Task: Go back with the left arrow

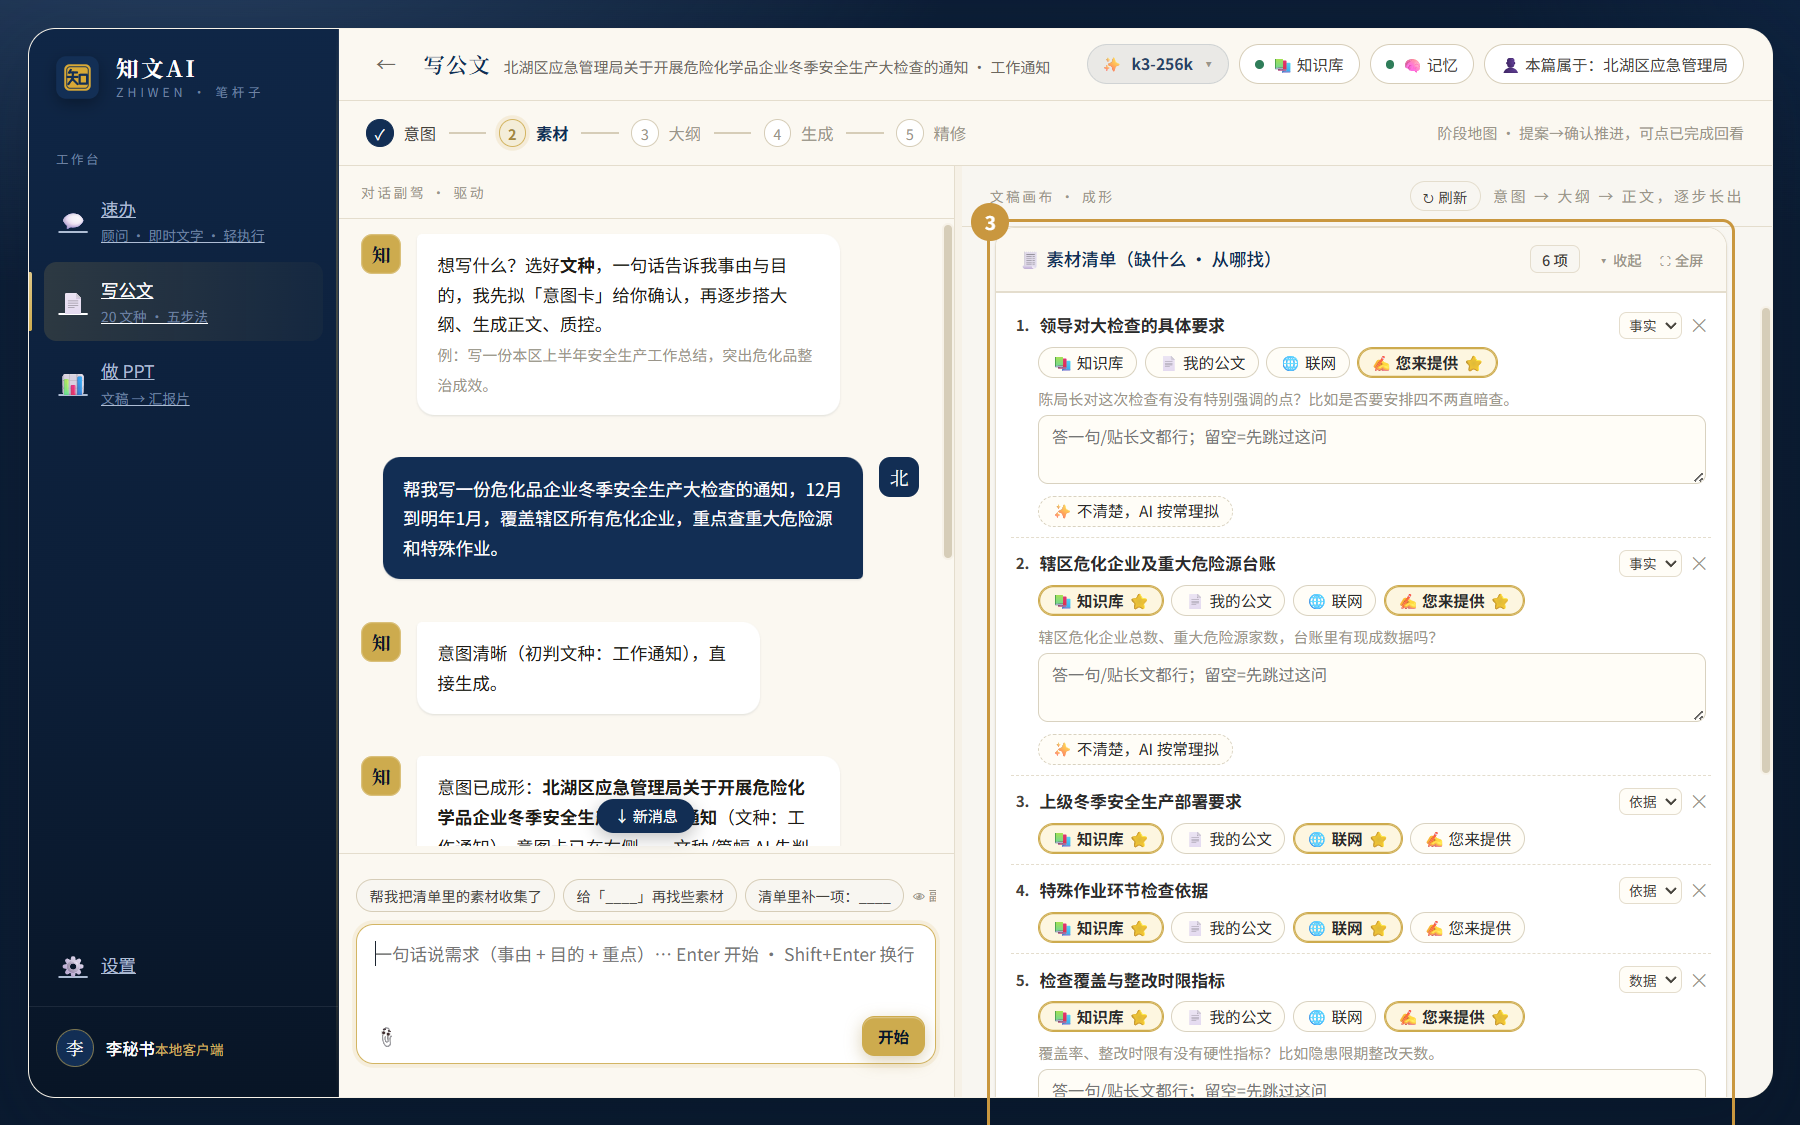Action: coord(386,65)
